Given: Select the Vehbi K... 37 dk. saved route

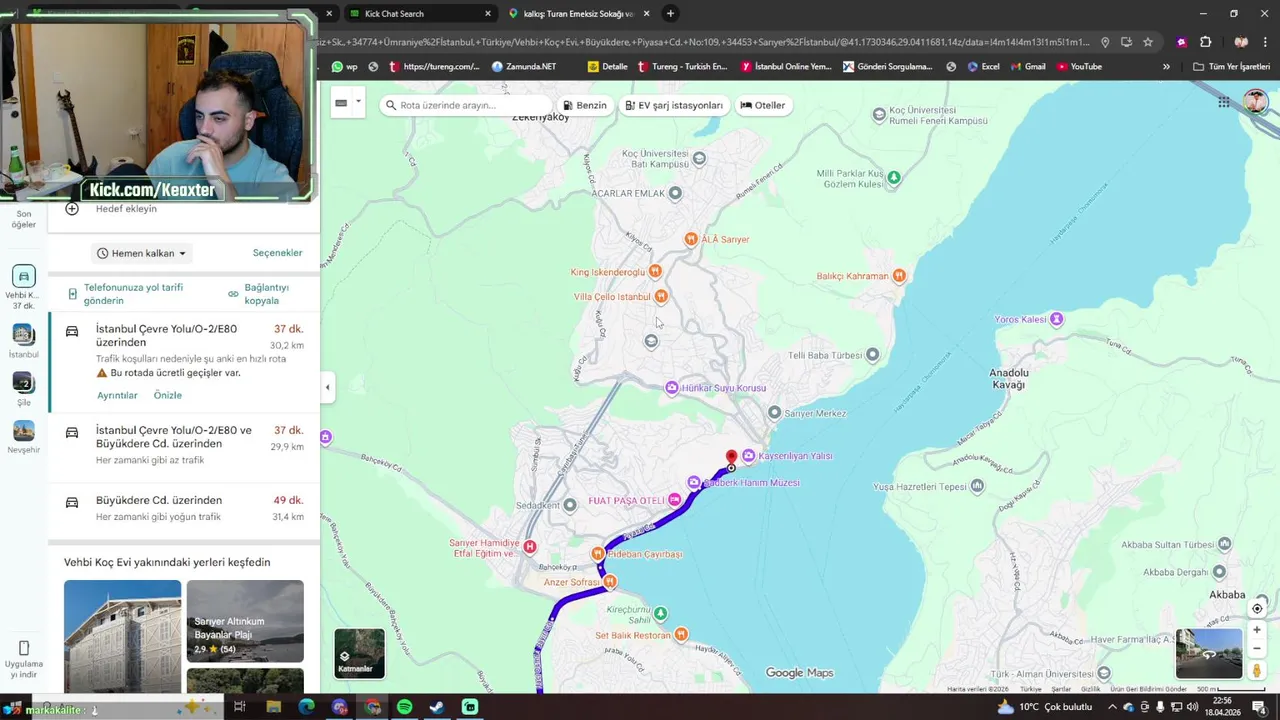Looking at the screenshot, I should click(24, 287).
